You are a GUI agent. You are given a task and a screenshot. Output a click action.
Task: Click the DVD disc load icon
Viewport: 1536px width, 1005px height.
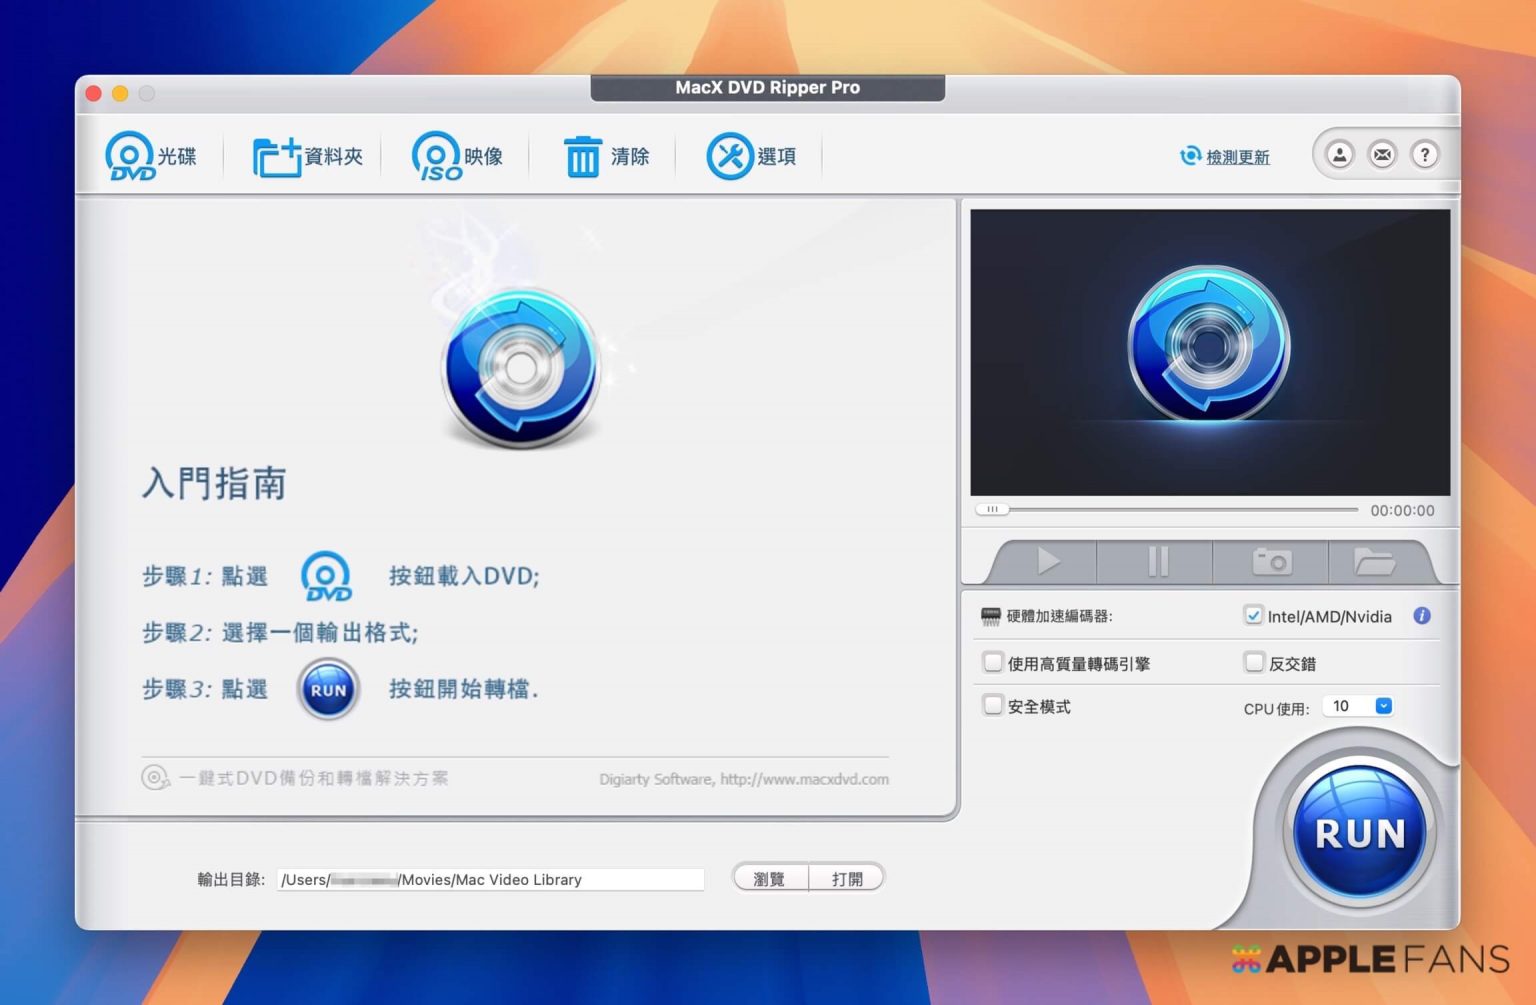point(131,156)
